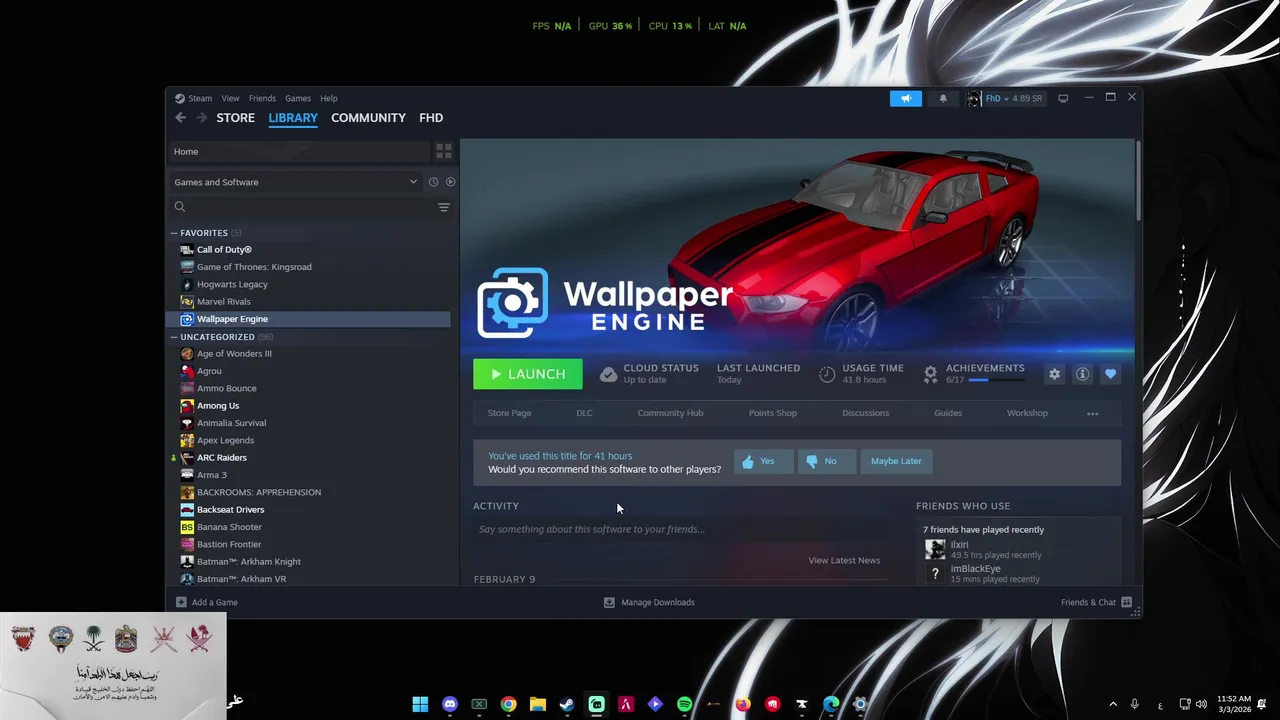Switch to collections grid view icon
This screenshot has width=1280, height=720.
444,151
